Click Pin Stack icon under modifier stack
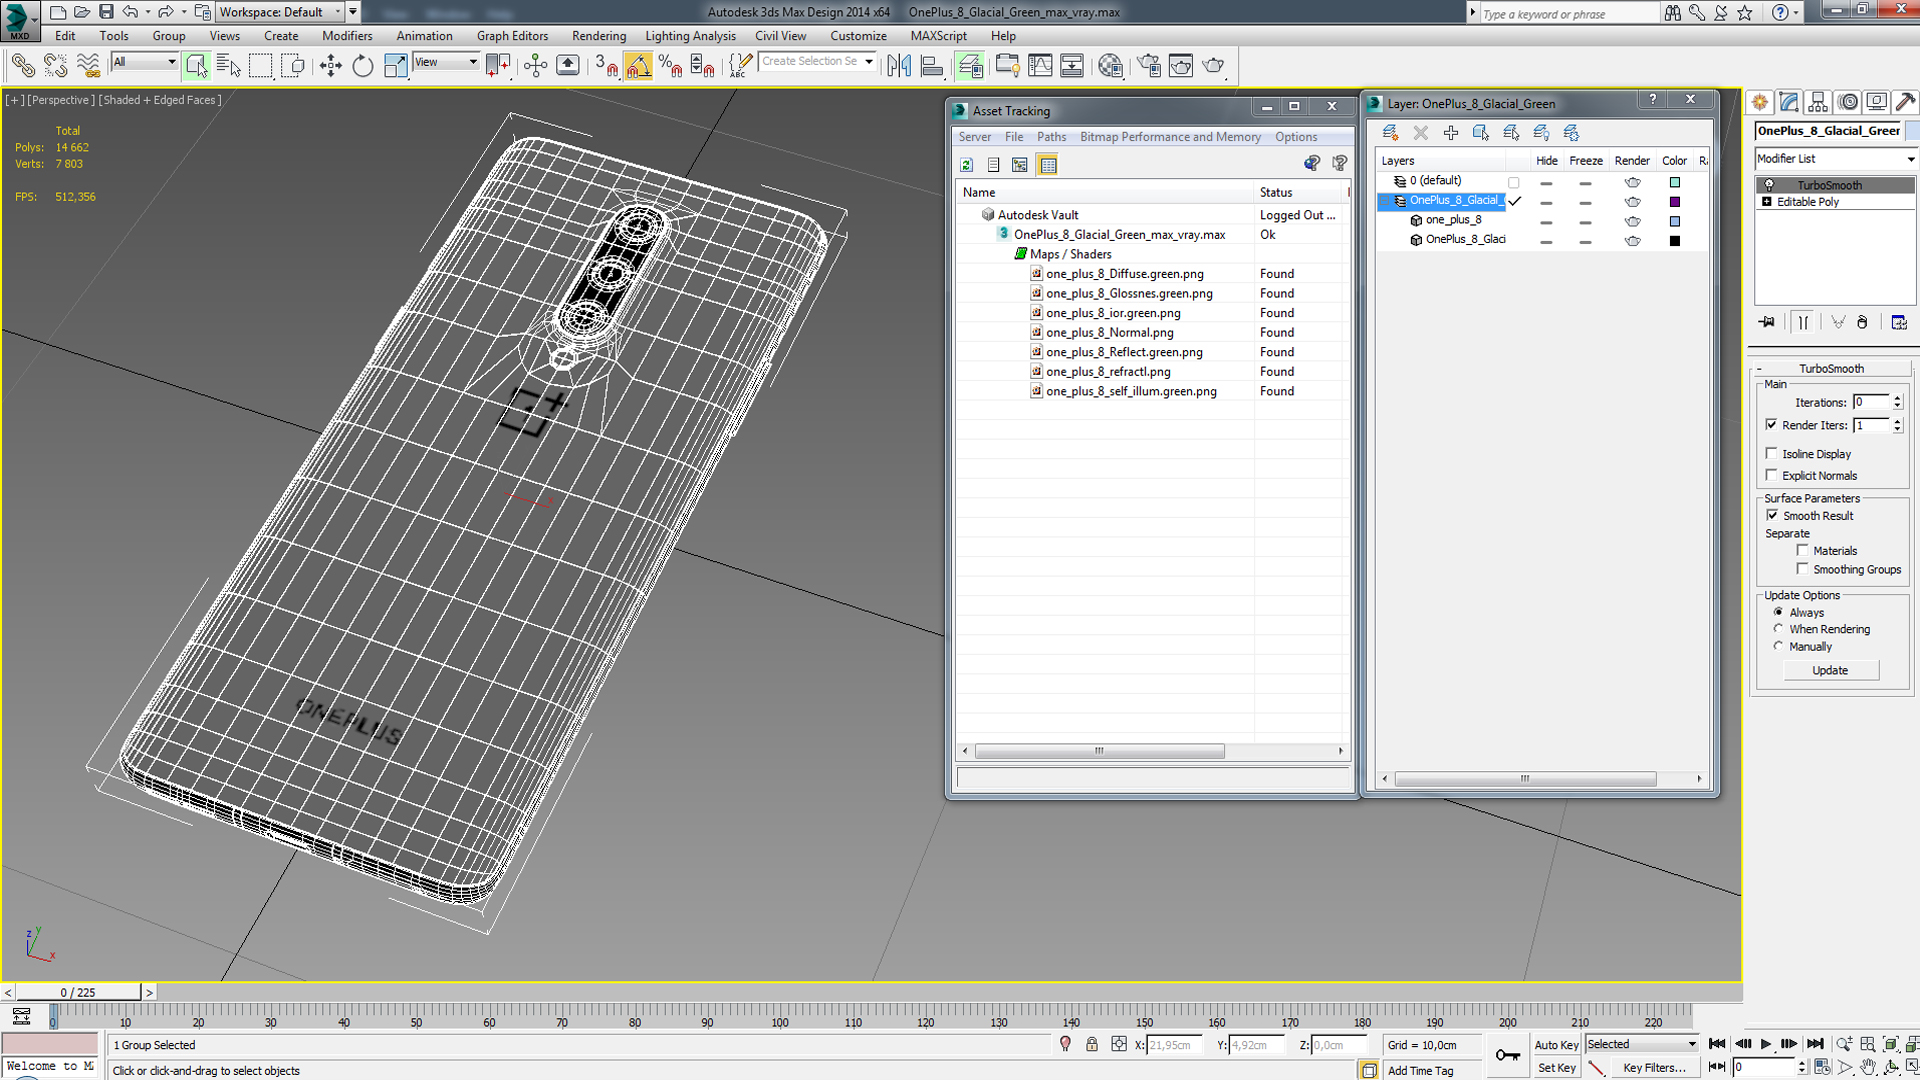This screenshot has height=1080, width=1920. point(1767,322)
